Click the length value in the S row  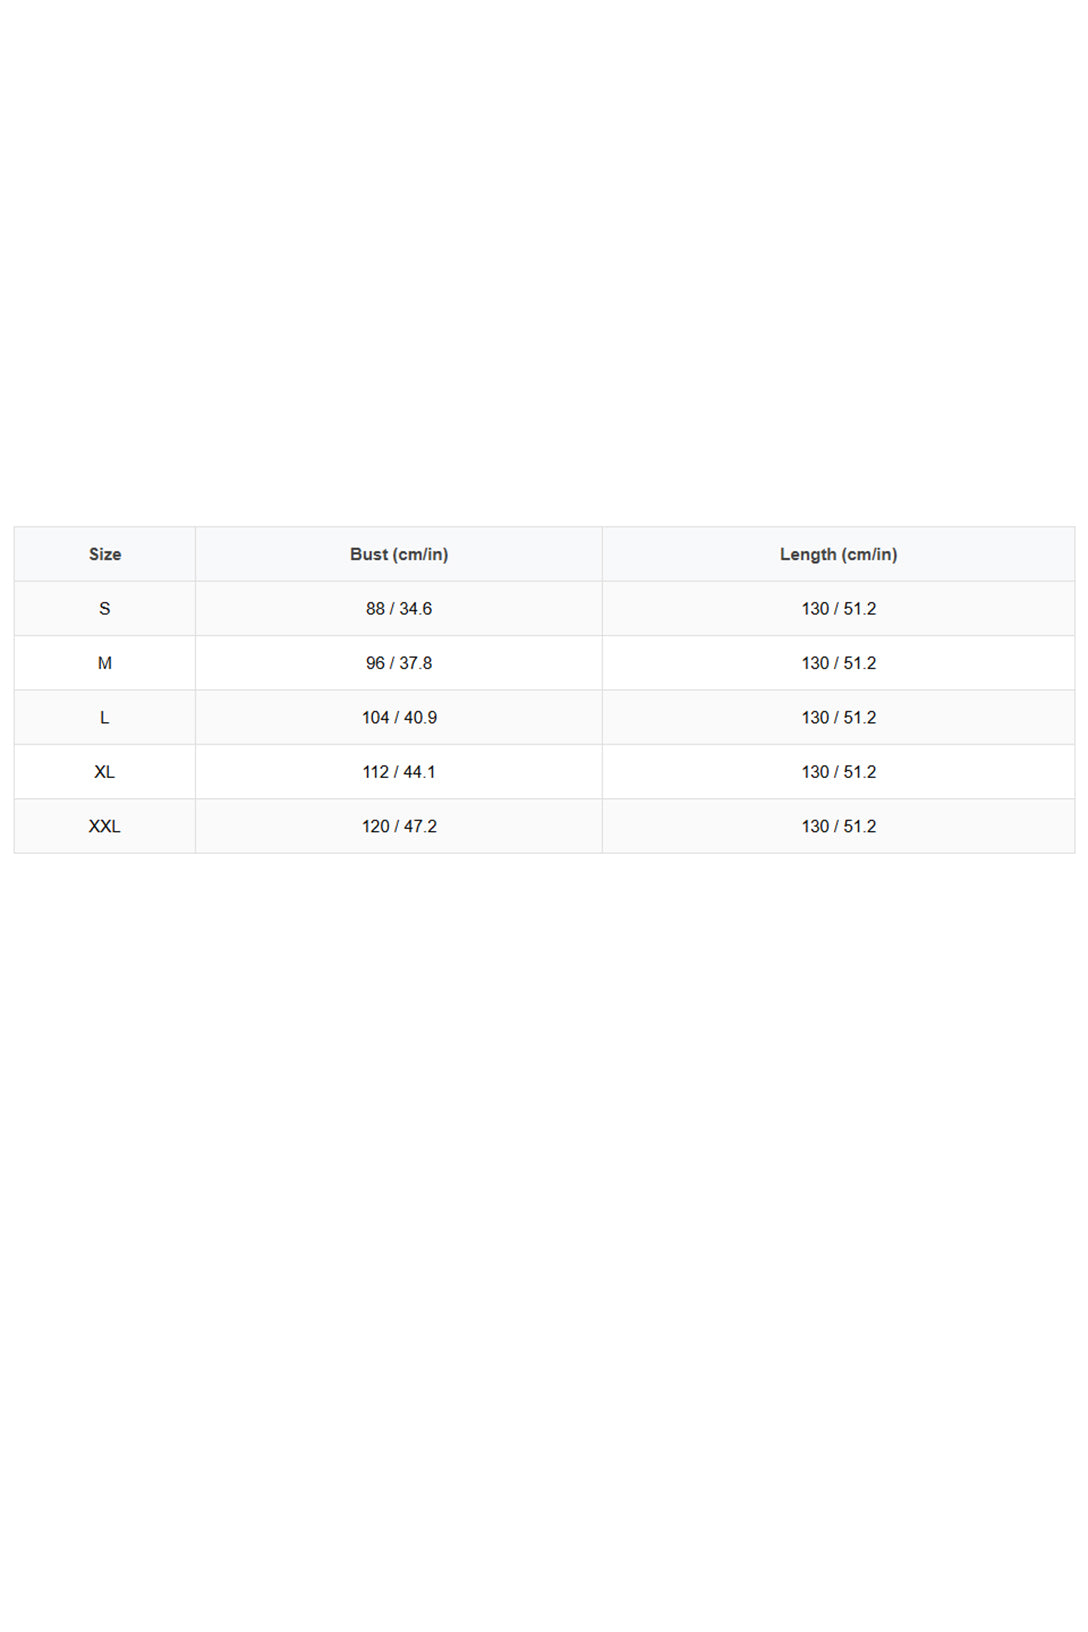[x=838, y=608]
